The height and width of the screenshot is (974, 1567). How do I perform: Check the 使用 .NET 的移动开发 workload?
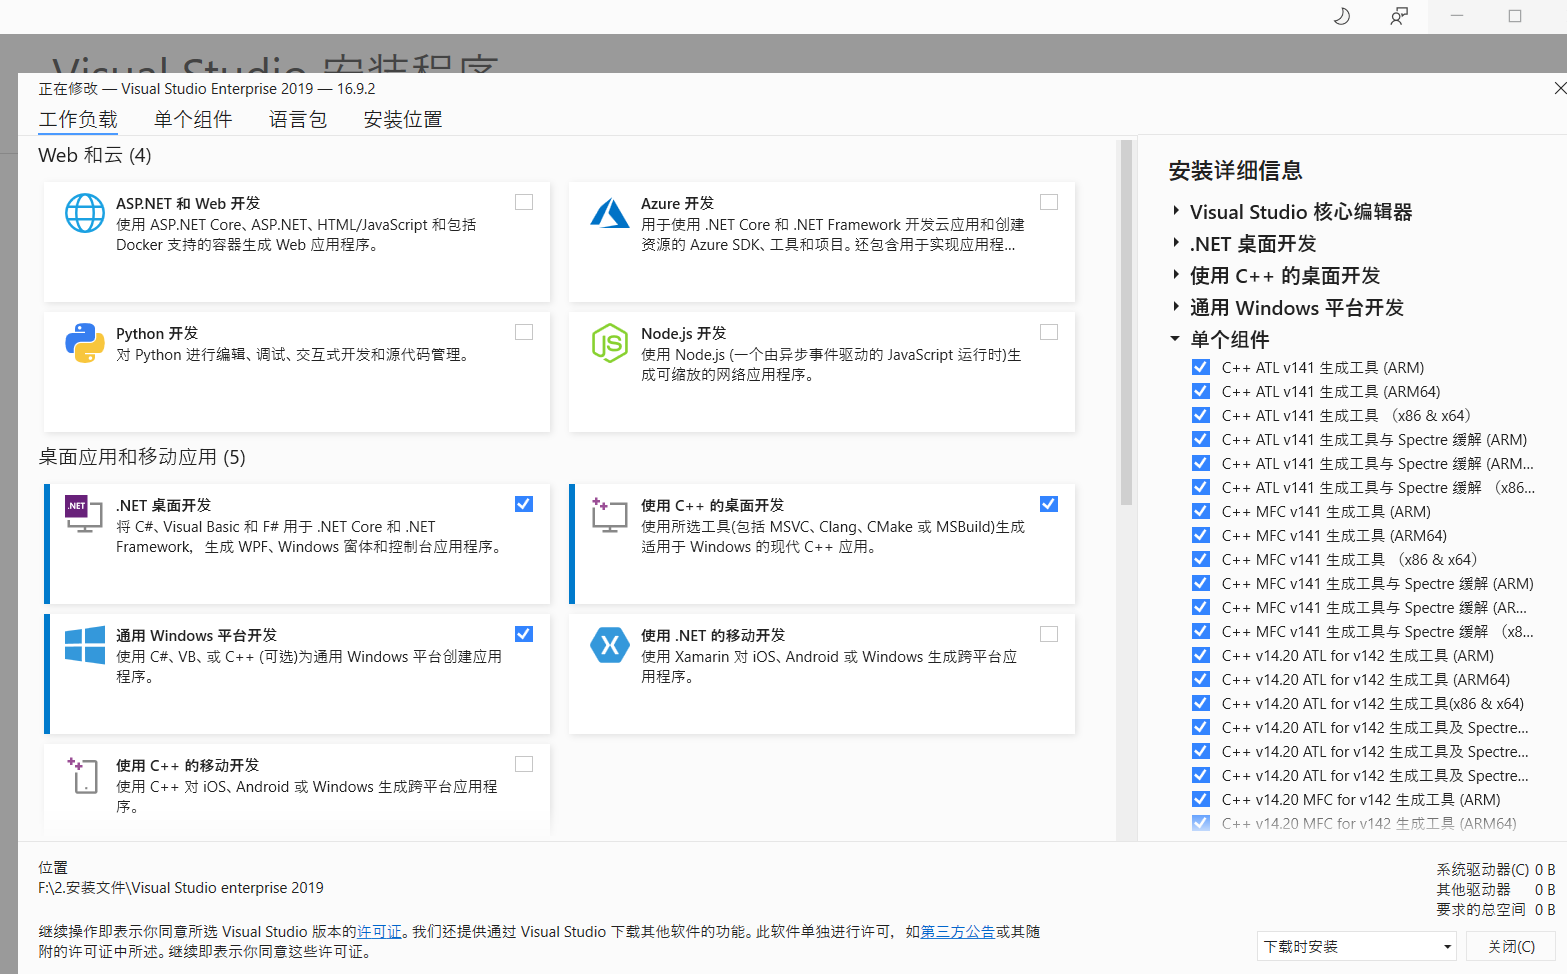pos(1049,634)
